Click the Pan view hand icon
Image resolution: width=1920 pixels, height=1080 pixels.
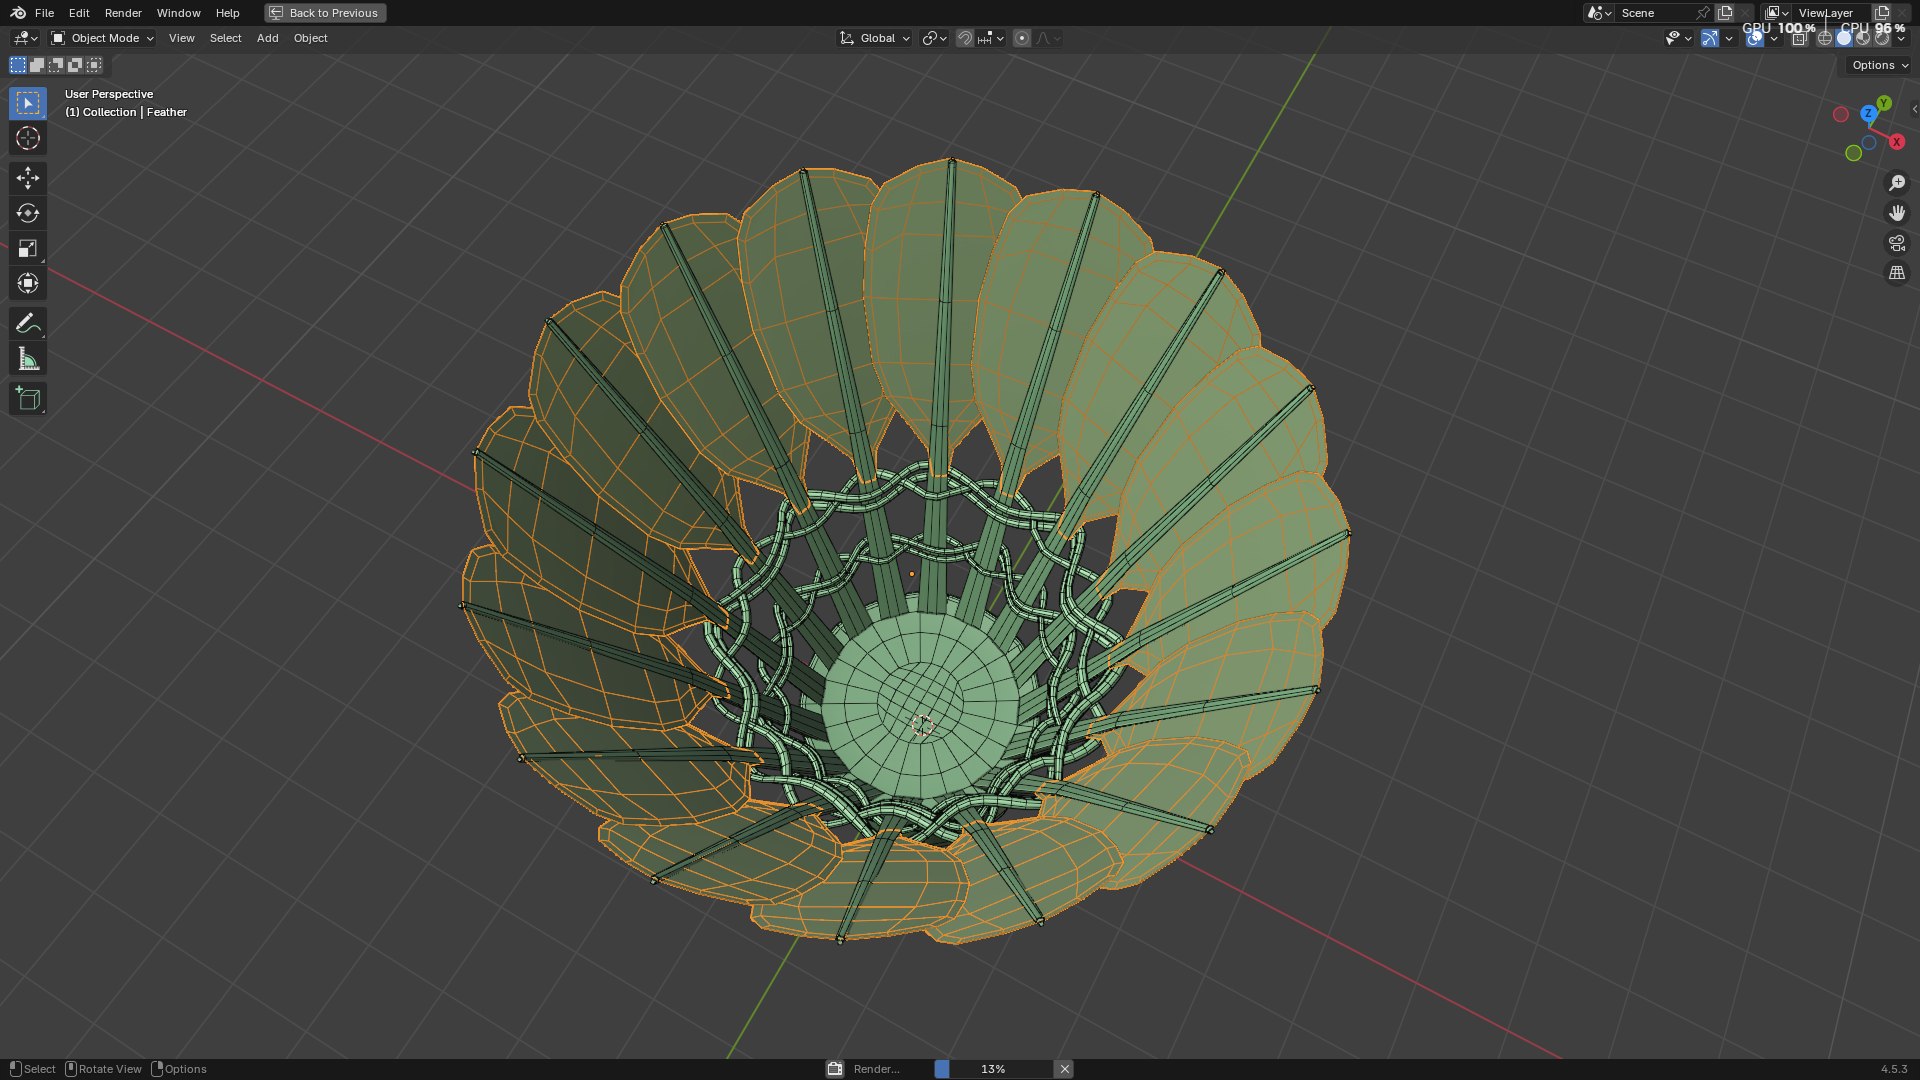coord(1896,213)
